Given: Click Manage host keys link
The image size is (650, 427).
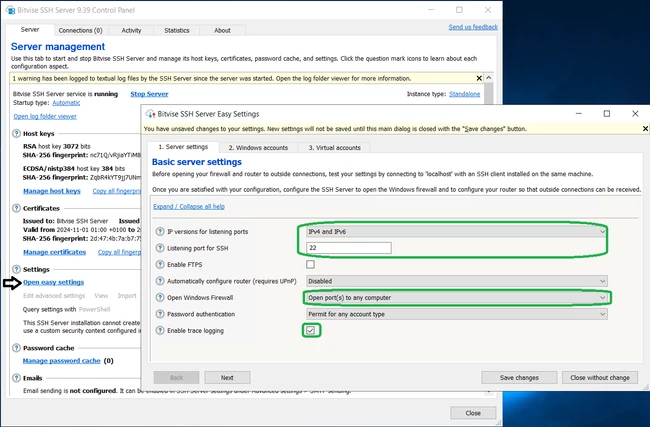Looking at the screenshot, I should [x=52, y=191].
